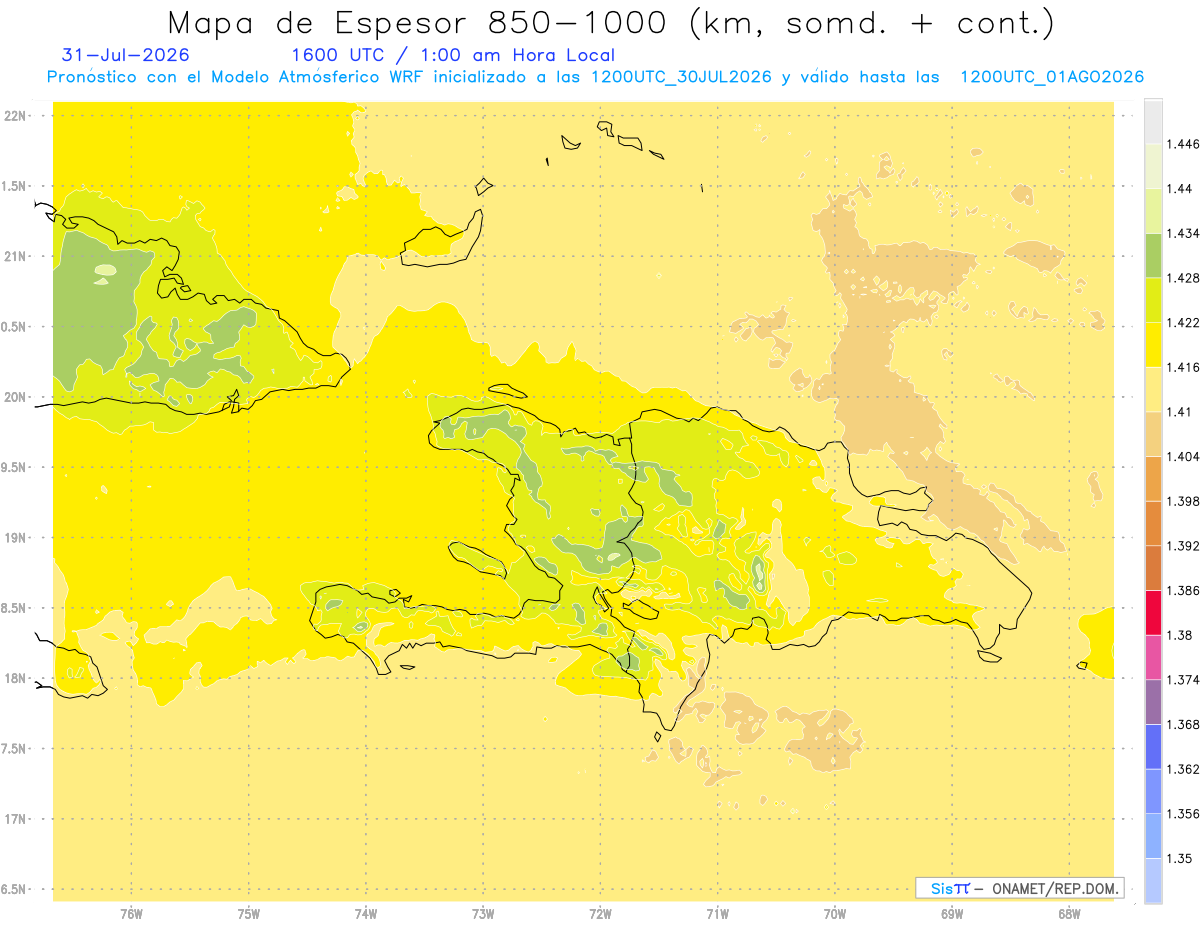Click the legend value 1.35
This screenshot has width=1200, height=927.
[1178, 858]
